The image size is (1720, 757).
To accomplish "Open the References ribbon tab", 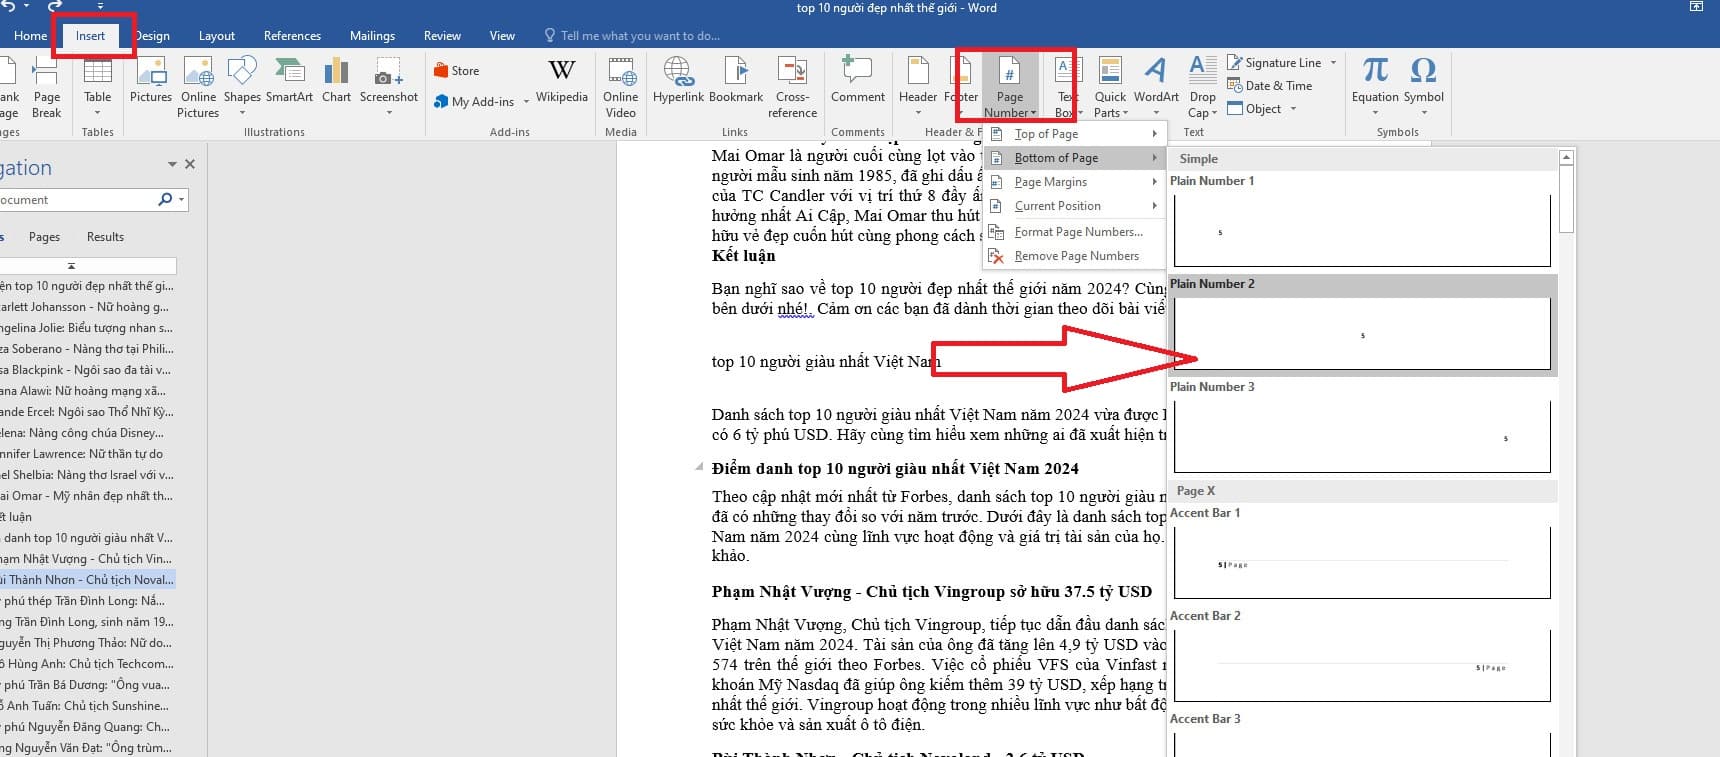I will 292,36.
